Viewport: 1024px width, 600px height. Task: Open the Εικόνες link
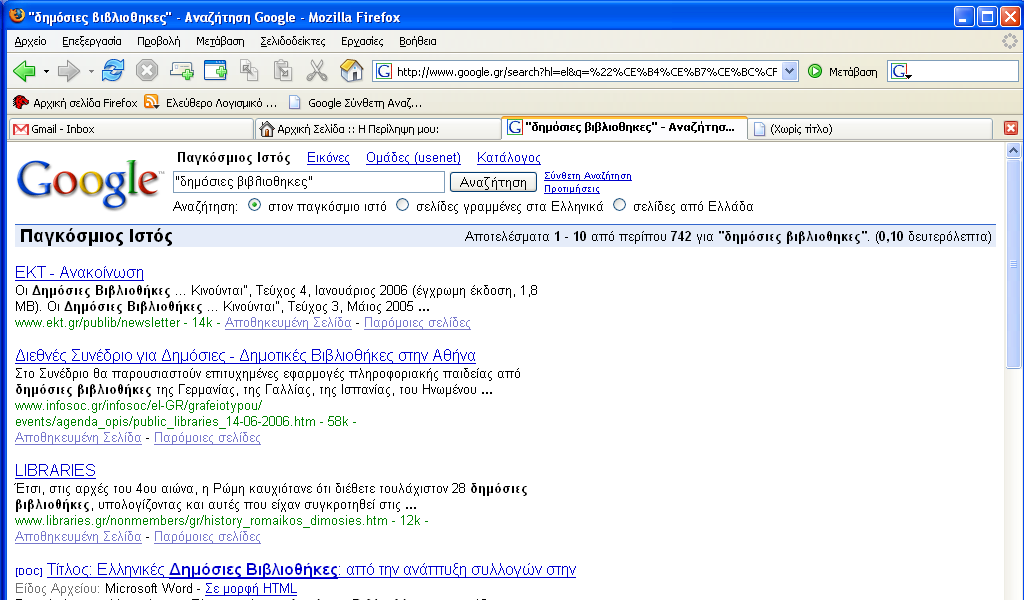(328, 157)
